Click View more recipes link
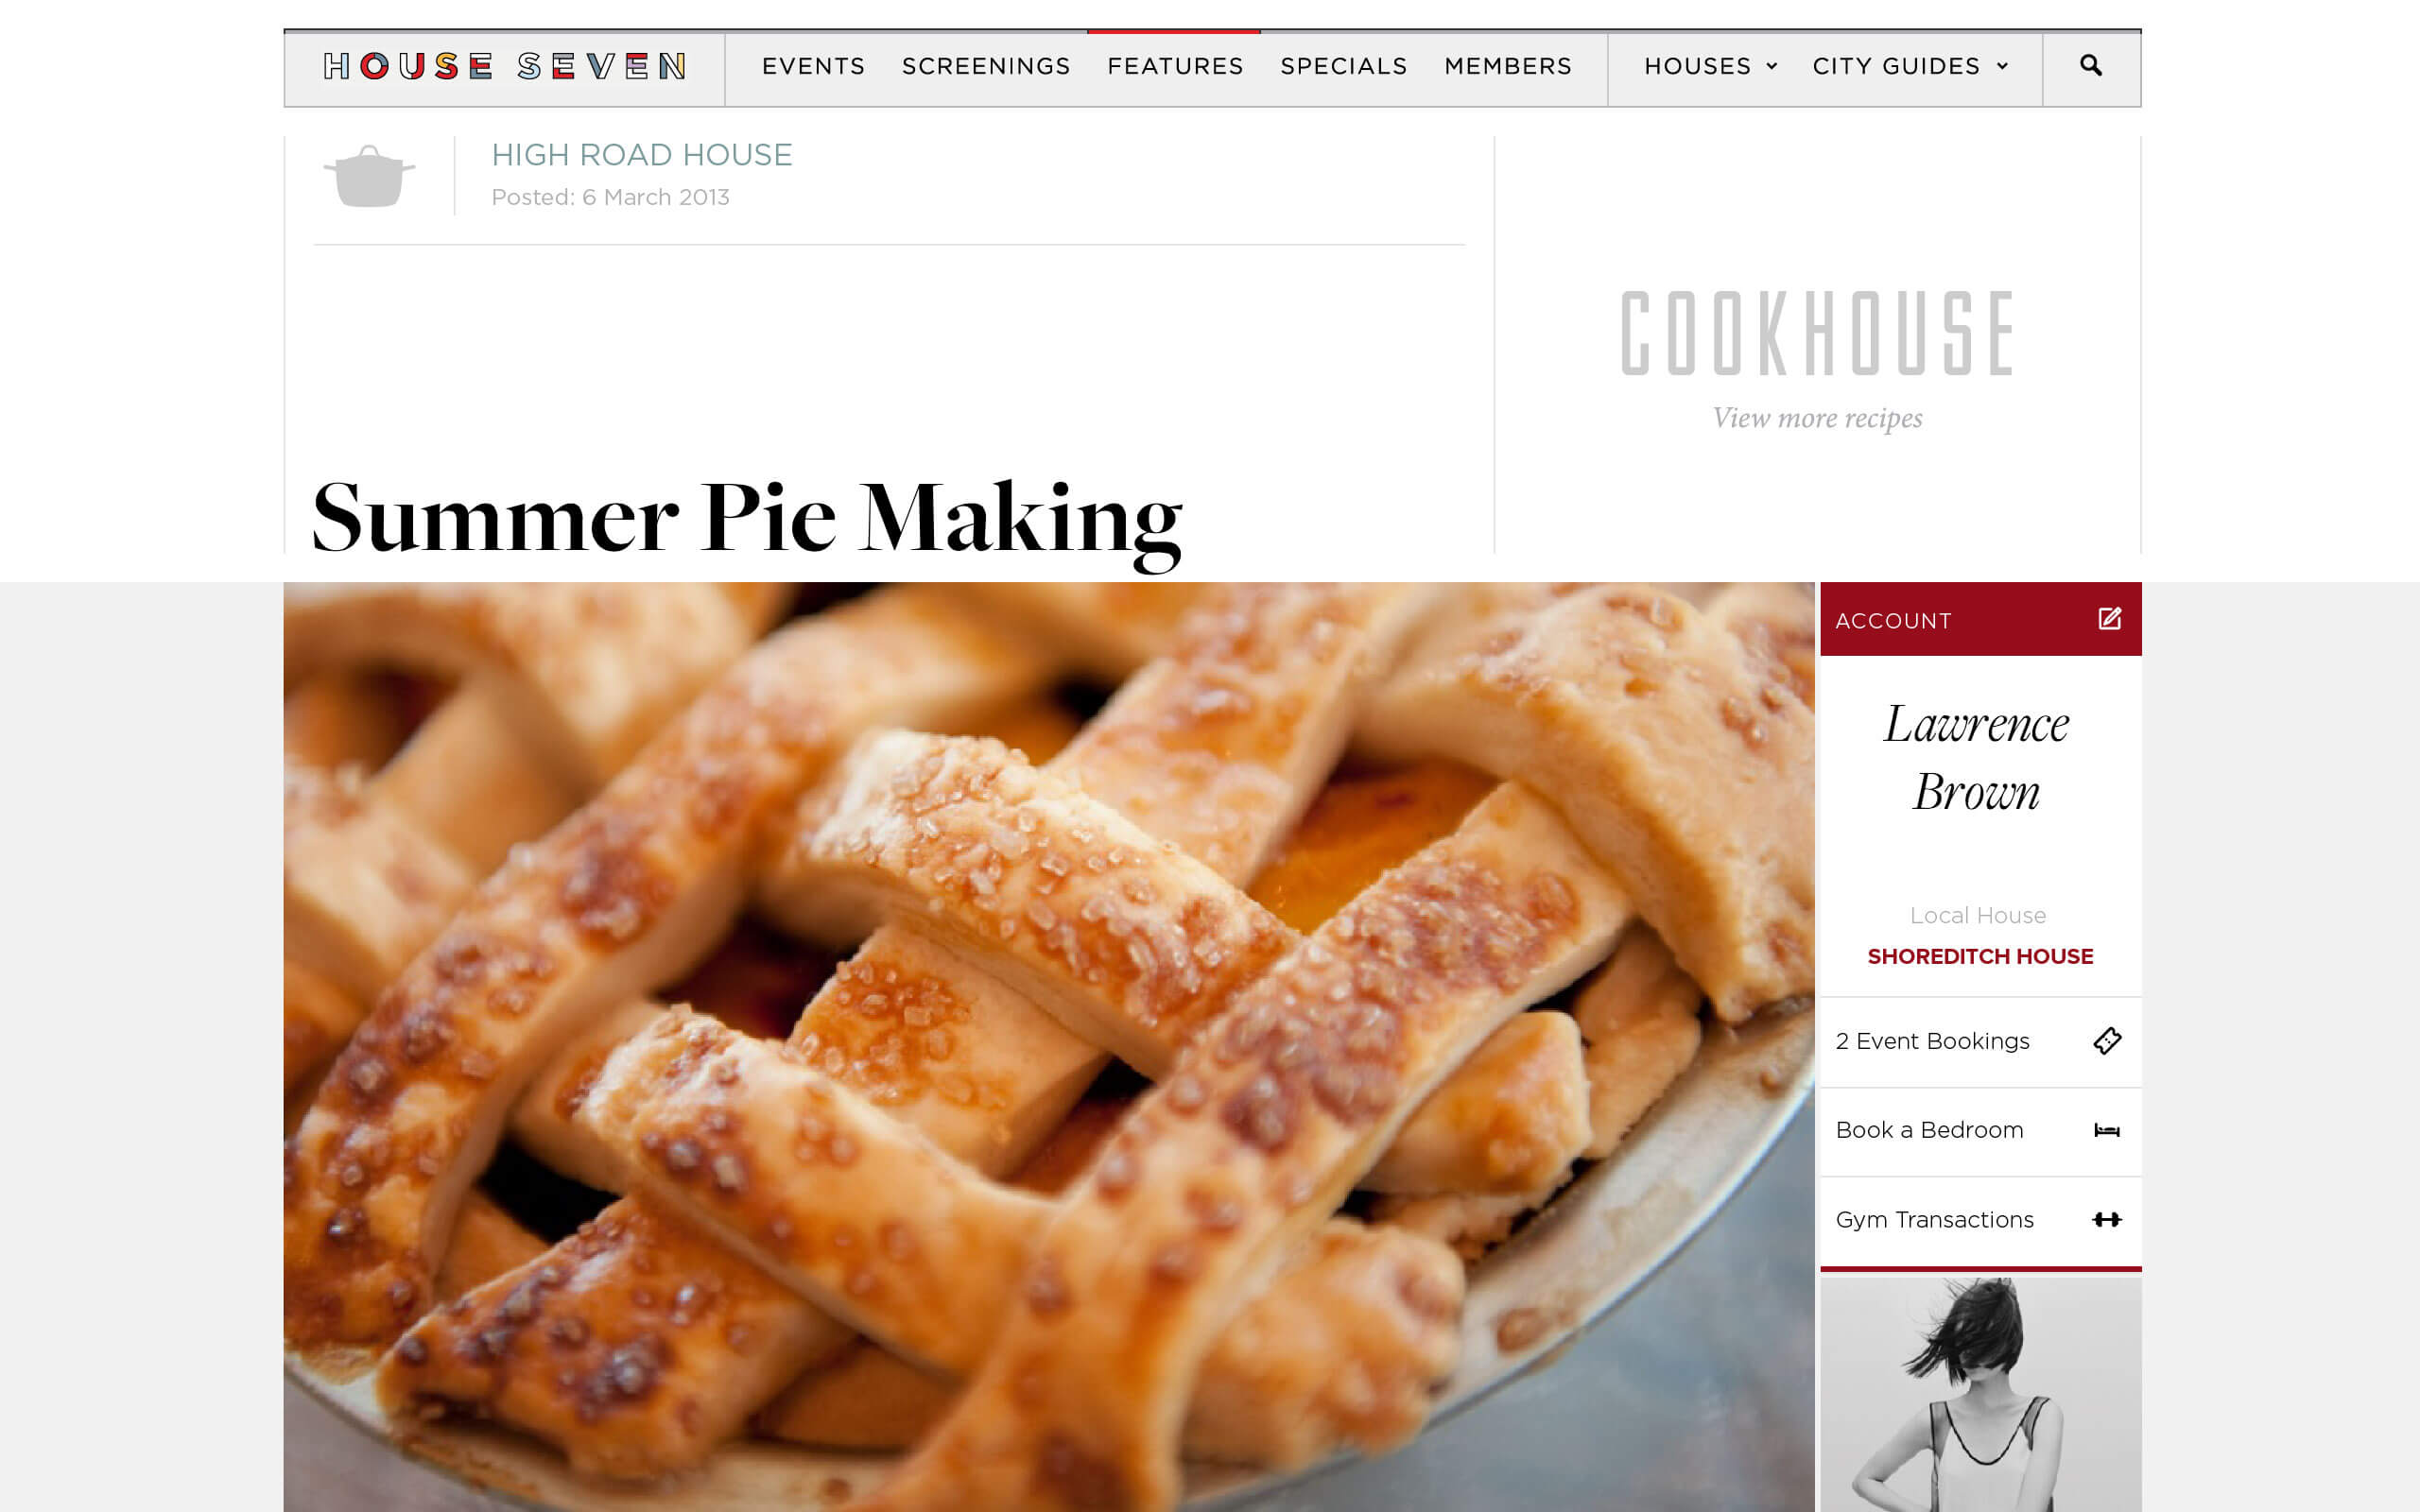 click(1817, 418)
